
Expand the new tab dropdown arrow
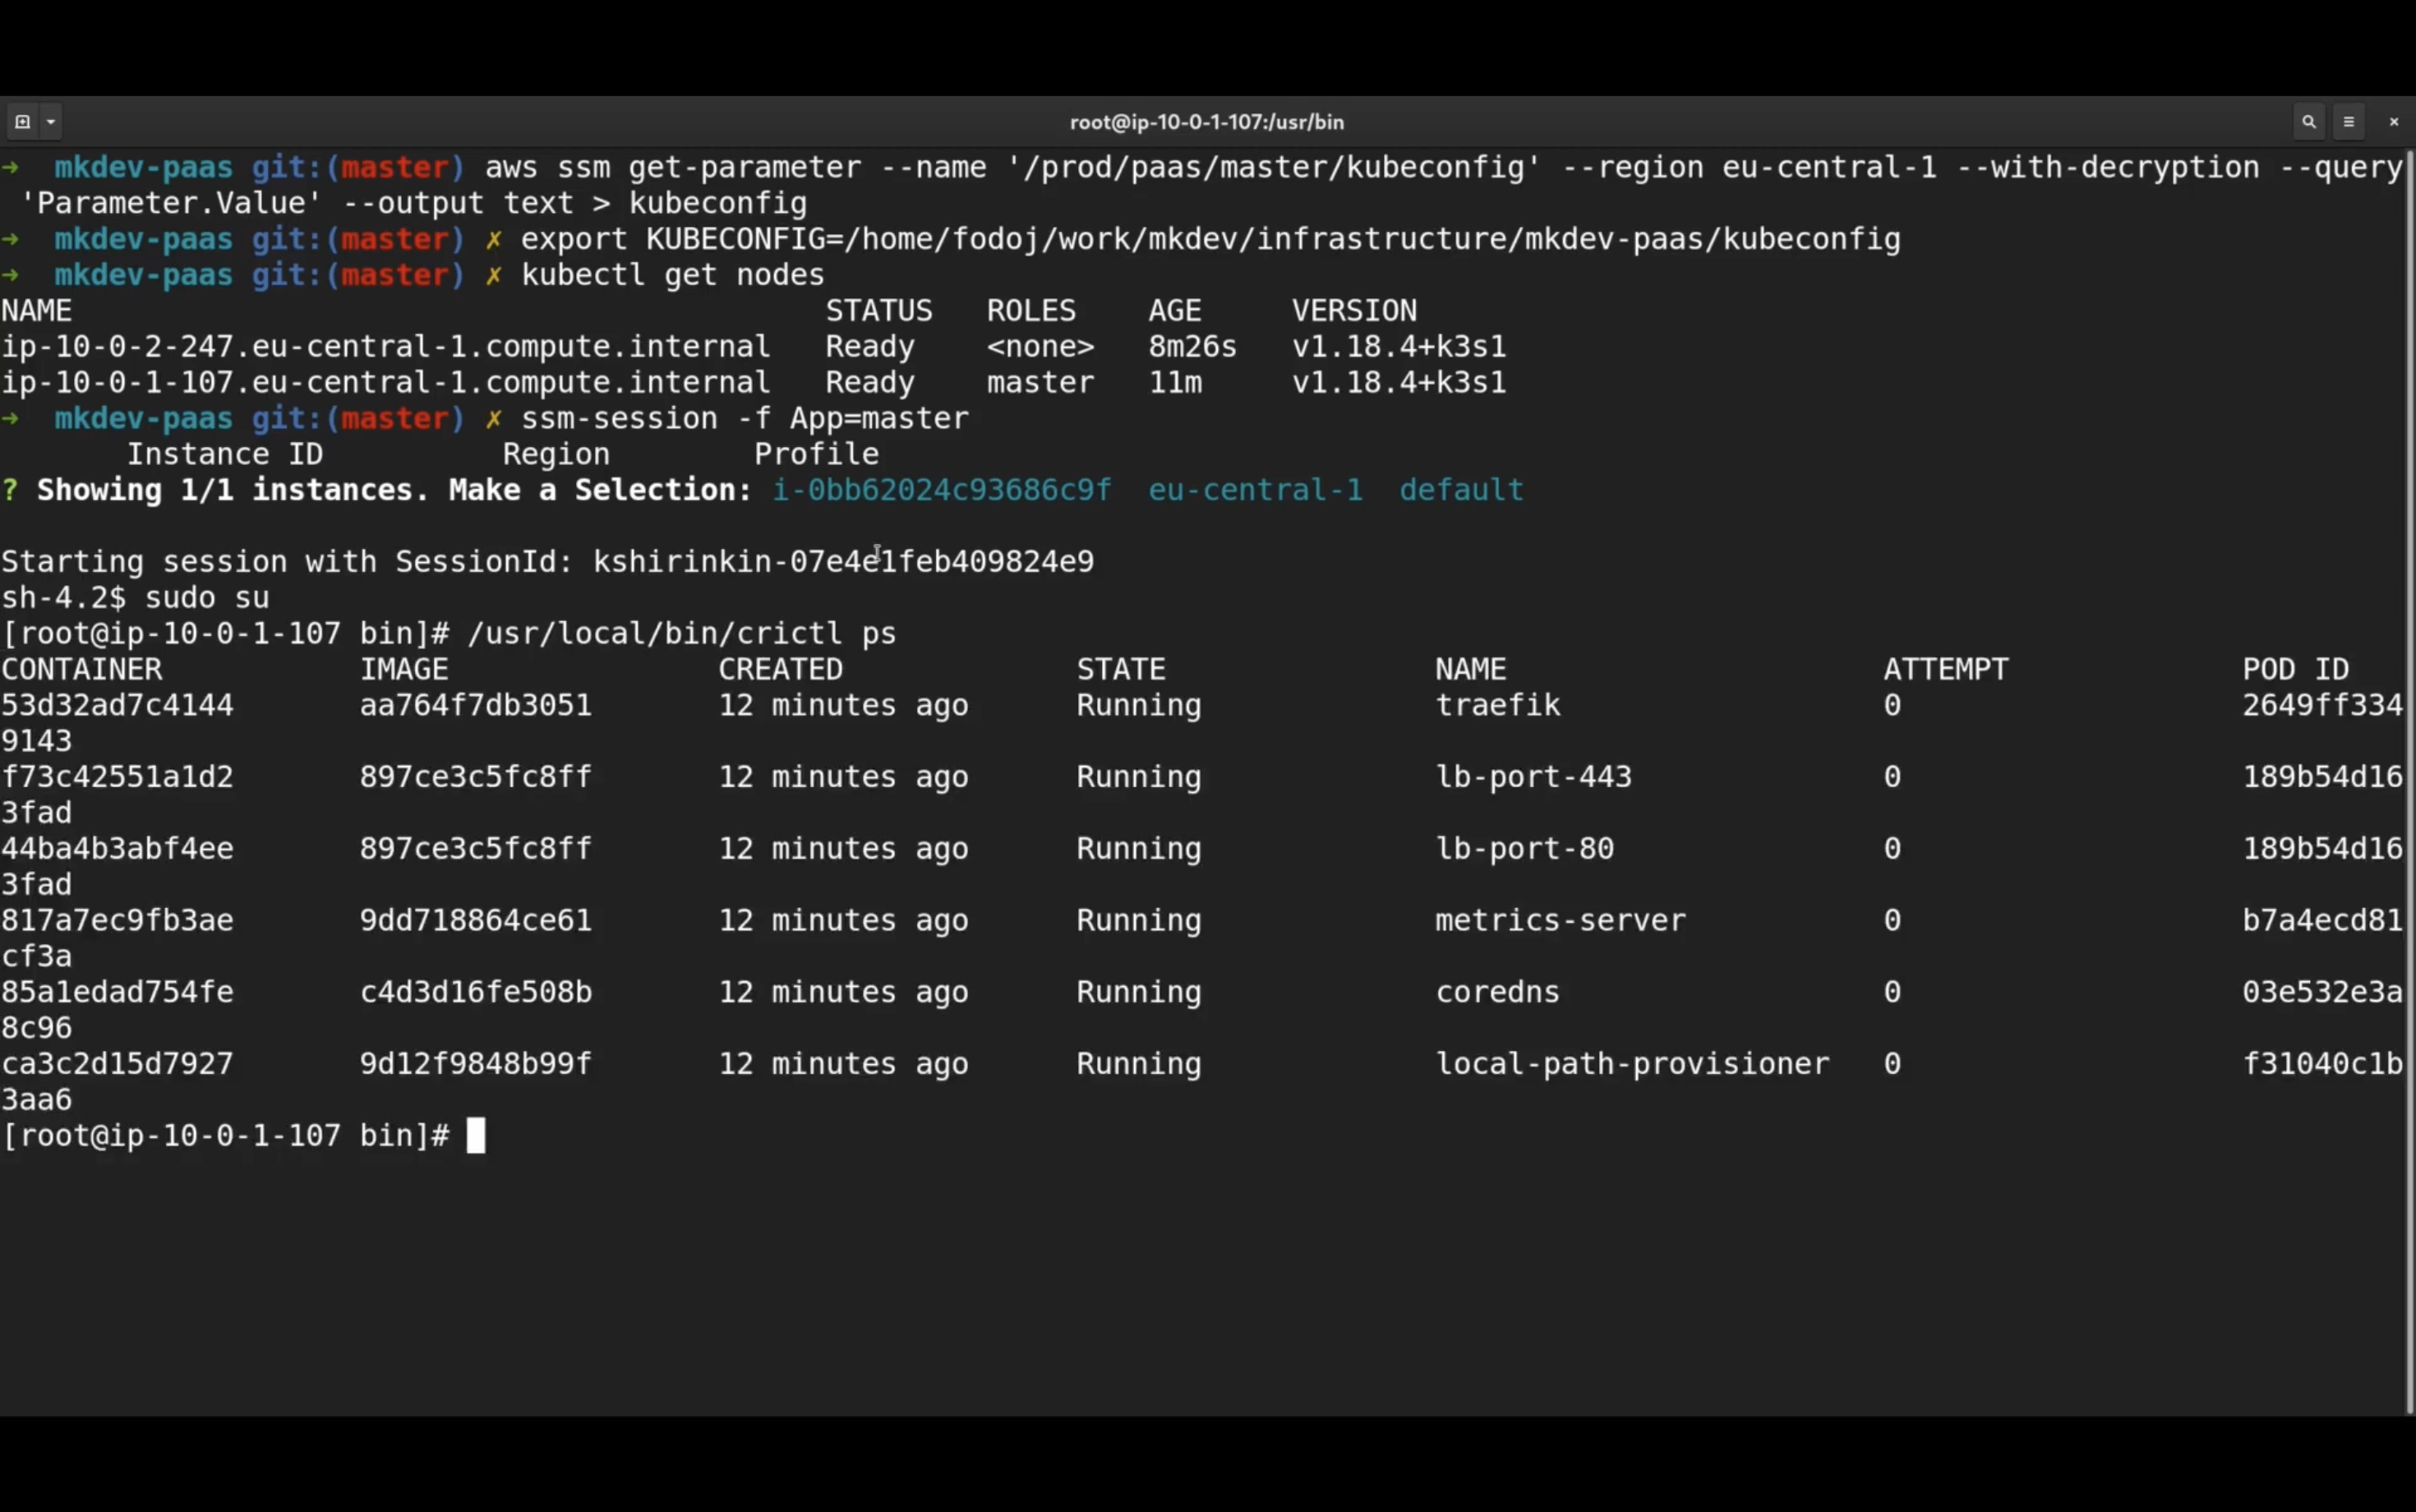tap(51, 122)
